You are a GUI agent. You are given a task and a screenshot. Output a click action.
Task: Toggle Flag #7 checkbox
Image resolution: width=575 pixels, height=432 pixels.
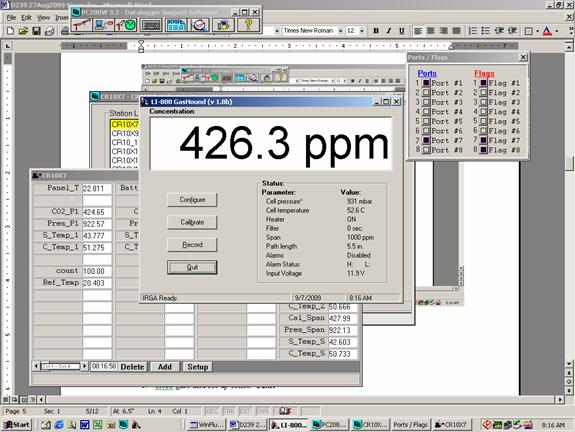pyautogui.click(x=484, y=140)
